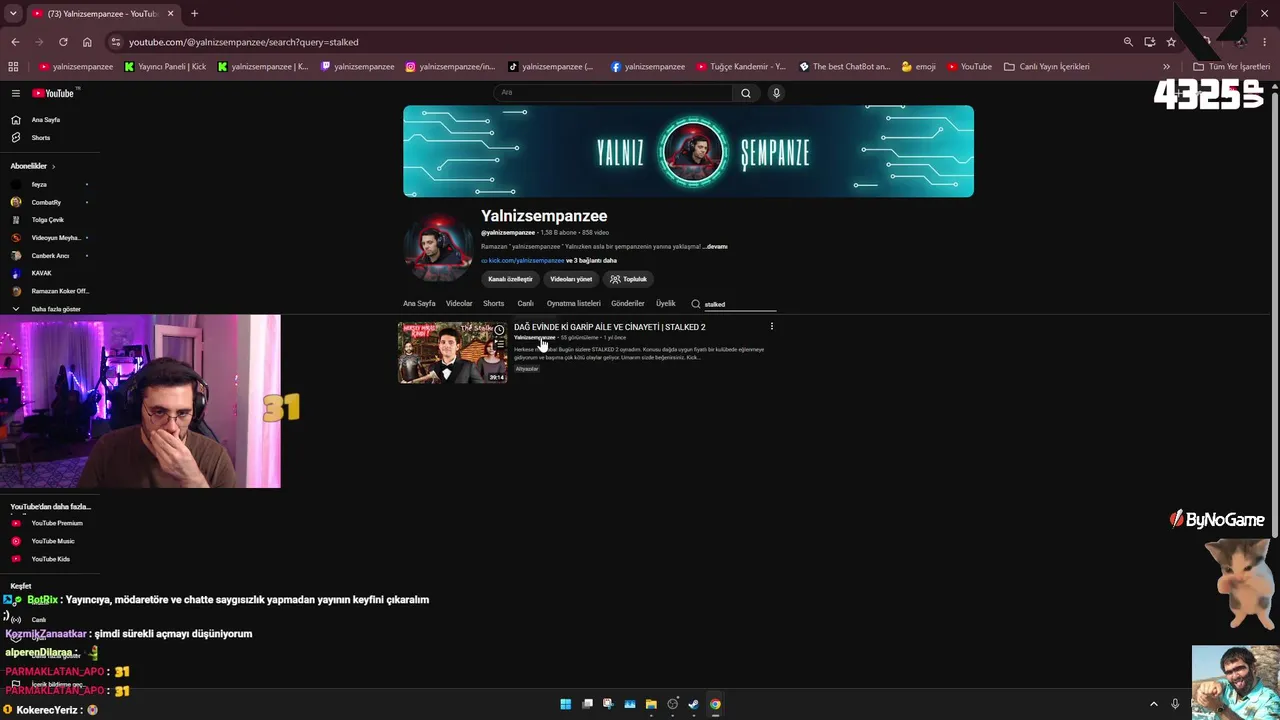The width and height of the screenshot is (1280, 720).
Task: Open the emoji bookmark
Action: (919, 67)
